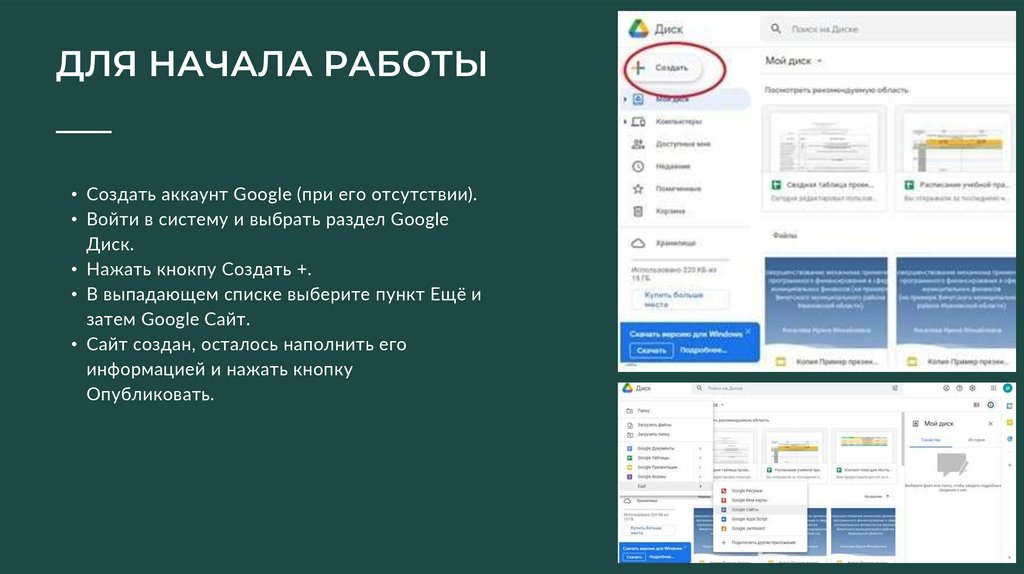Click the lower screenshot's vertical scrollbar
This screenshot has width=1024, height=574.
(x=903, y=439)
